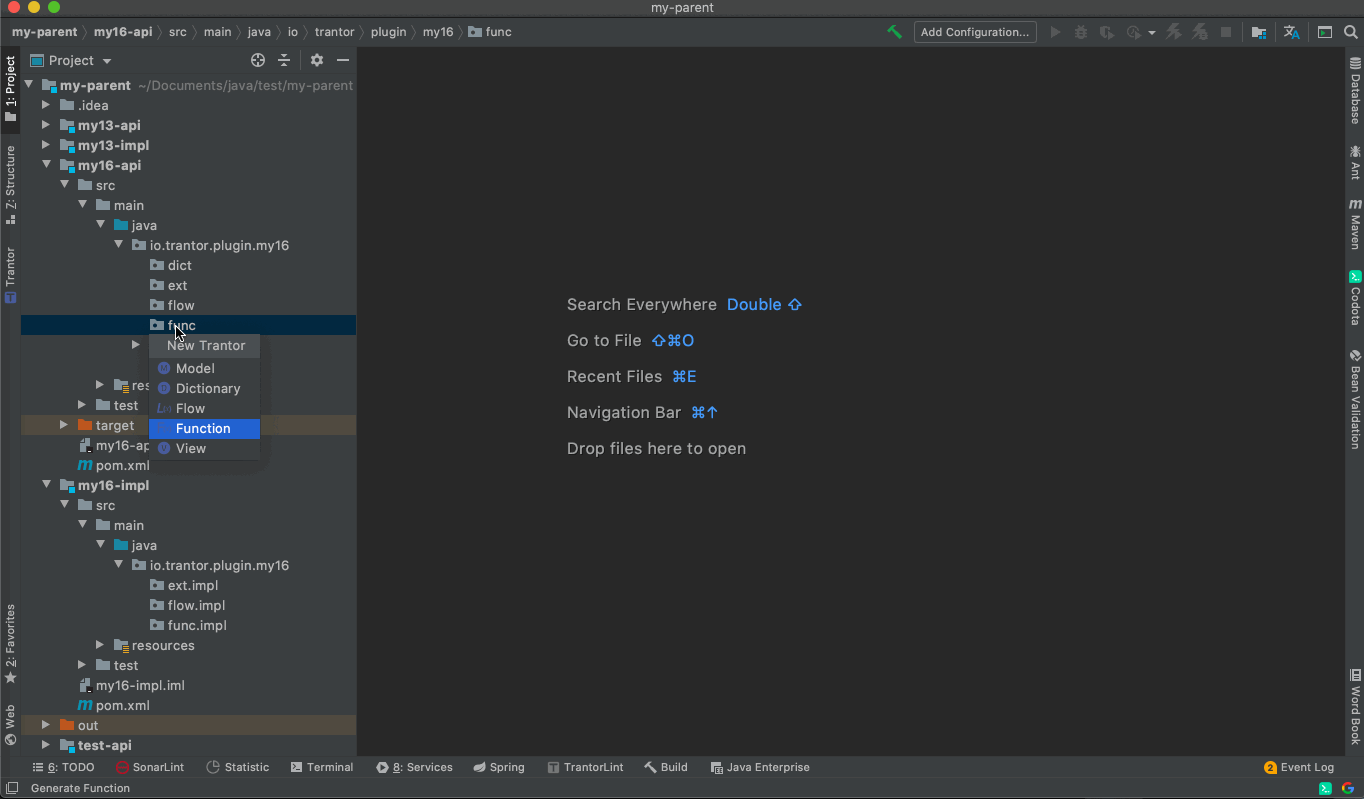
Task: Expand my13-impl module
Action: pos(45,145)
